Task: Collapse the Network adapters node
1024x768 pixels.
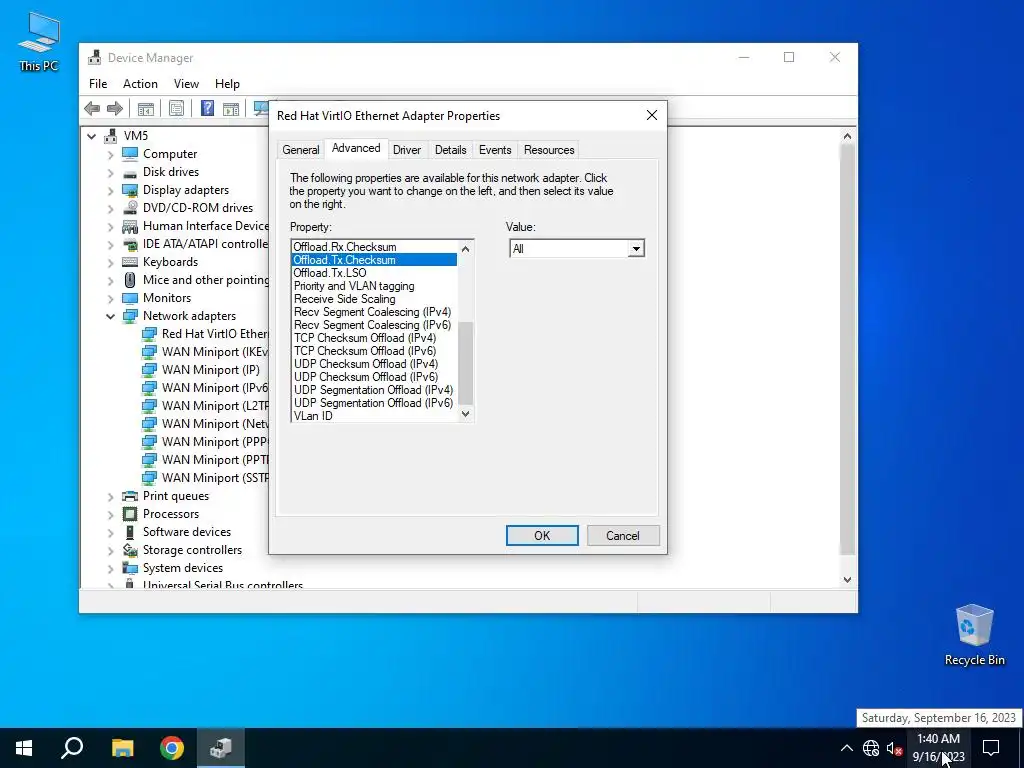Action: click(x=110, y=316)
